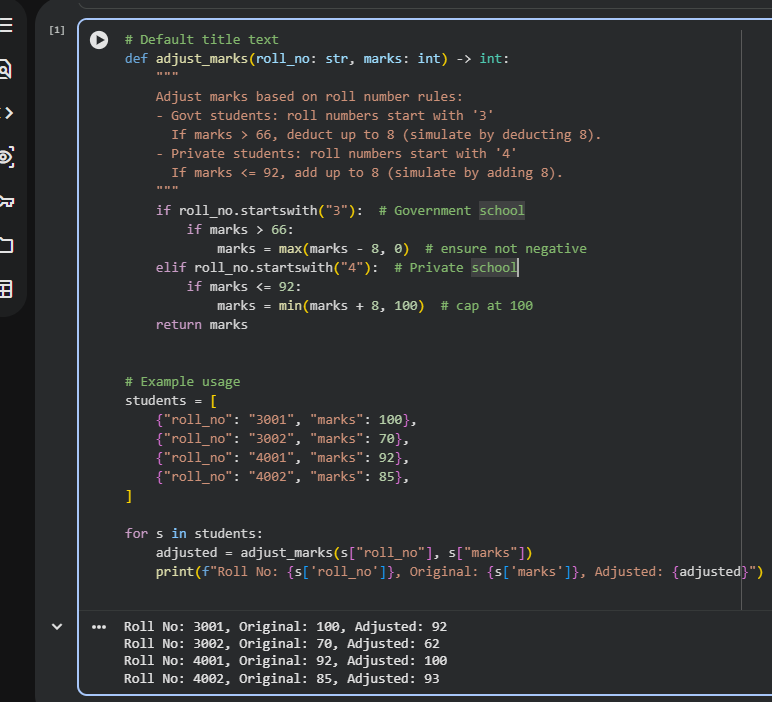The width and height of the screenshot is (772, 702).
Task: Open the code snippets sidebar icon
Action: tap(6, 113)
